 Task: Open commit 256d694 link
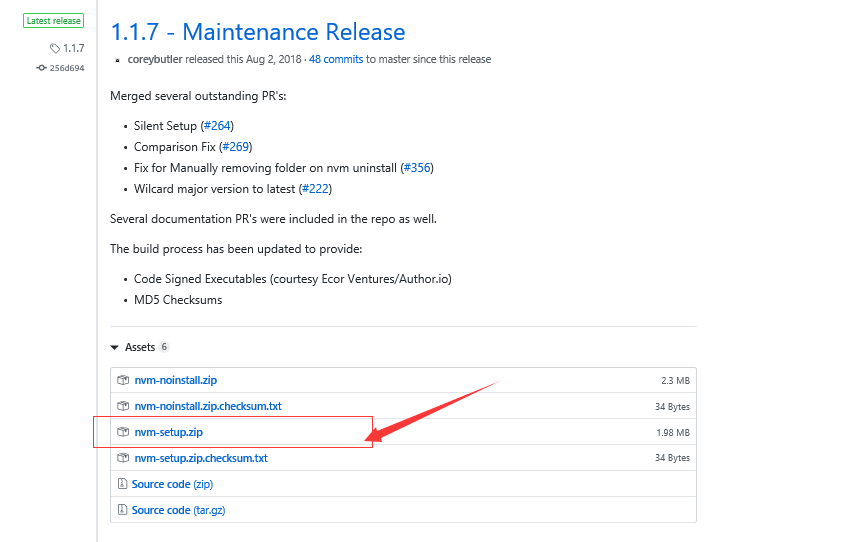(x=67, y=68)
